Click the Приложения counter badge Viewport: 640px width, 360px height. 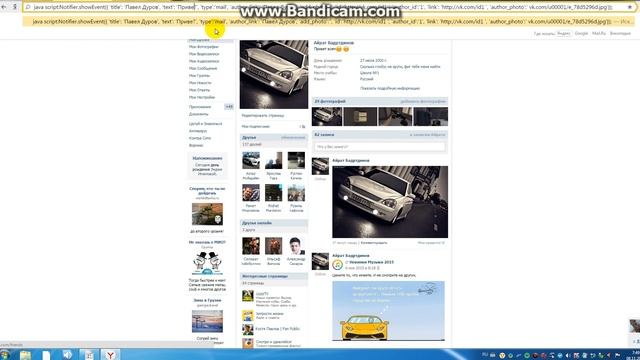229,107
